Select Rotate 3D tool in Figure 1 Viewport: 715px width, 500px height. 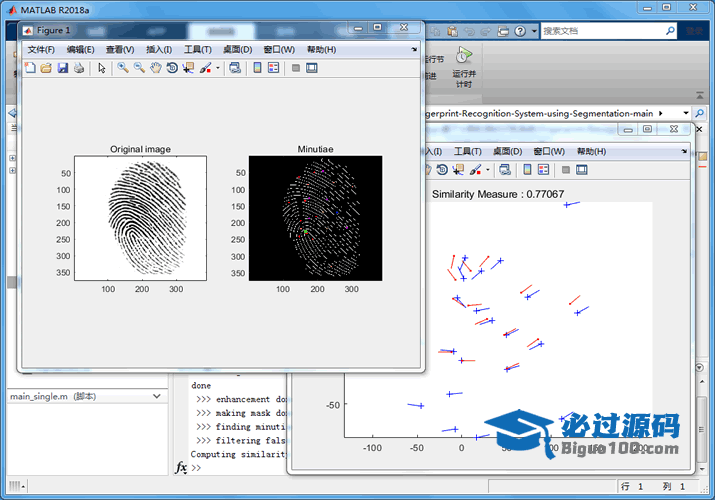click(x=171, y=68)
